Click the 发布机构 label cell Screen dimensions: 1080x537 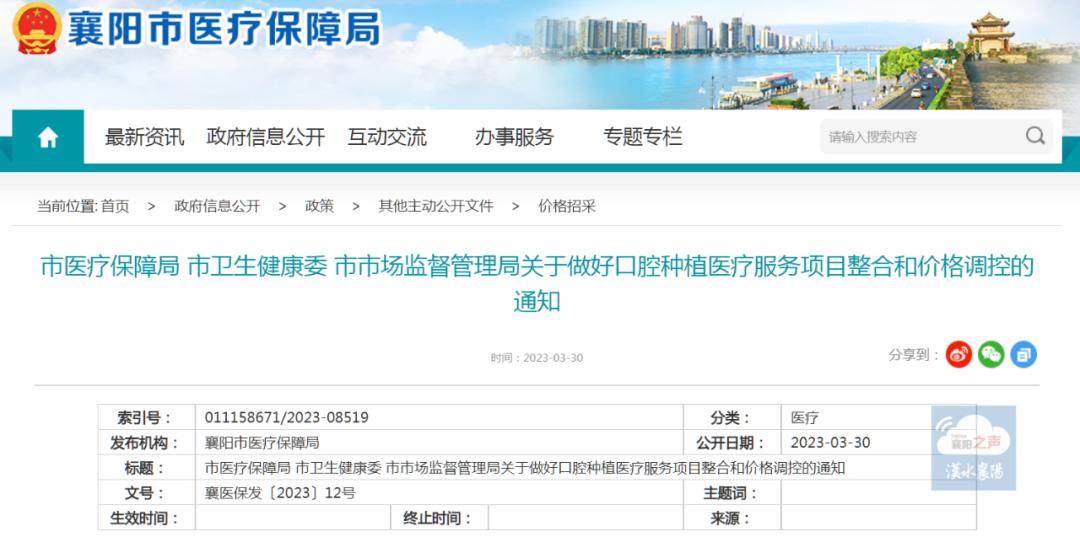[147, 443]
